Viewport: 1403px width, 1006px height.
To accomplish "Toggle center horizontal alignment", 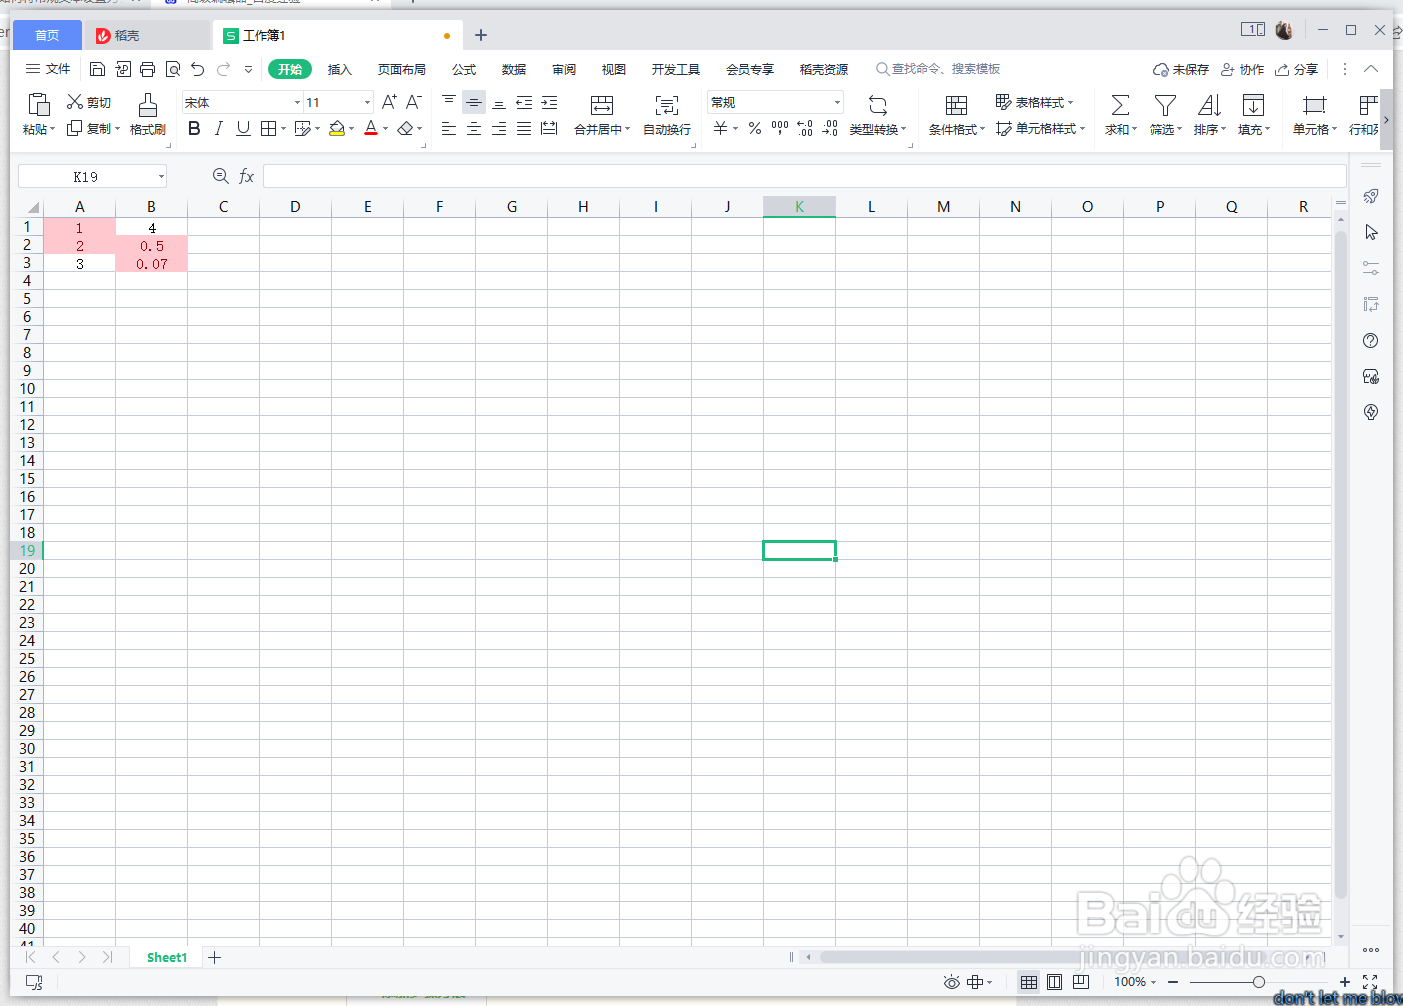I will (474, 128).
